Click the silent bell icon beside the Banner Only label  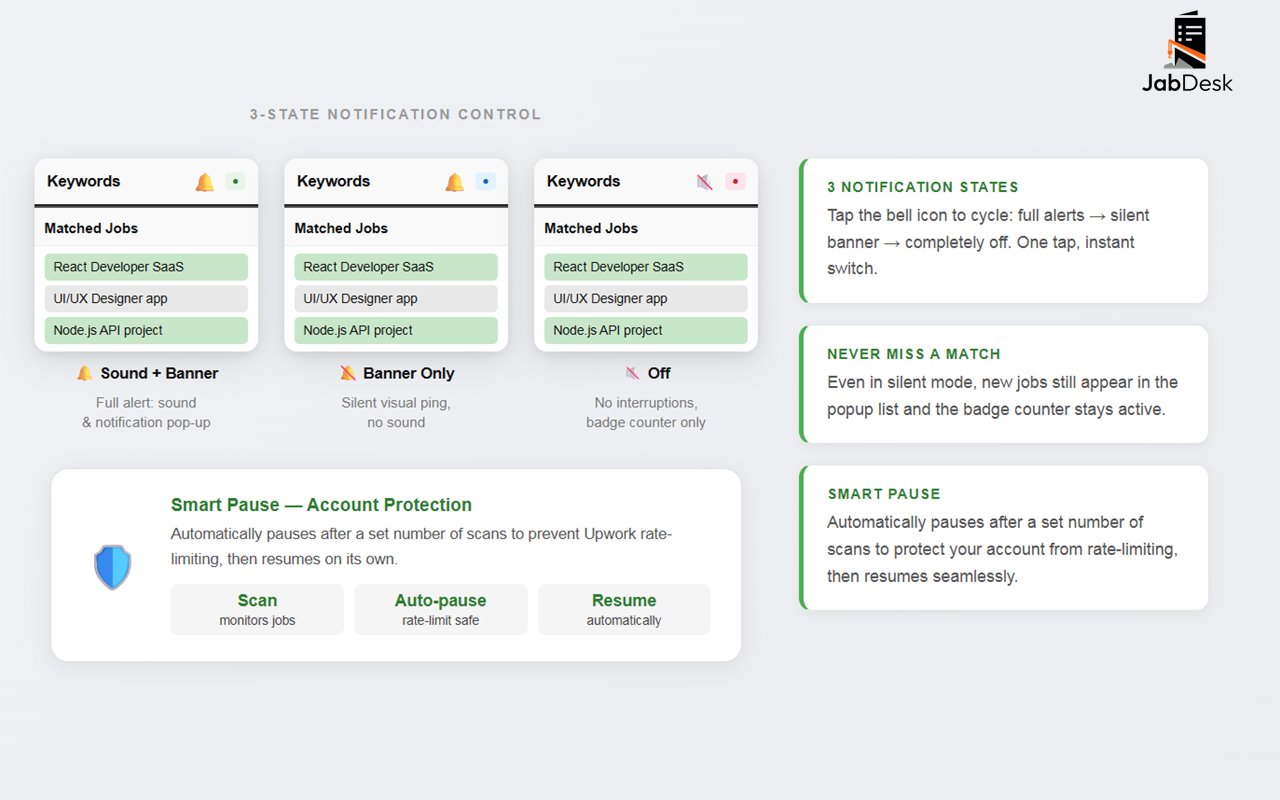[348, 373]
